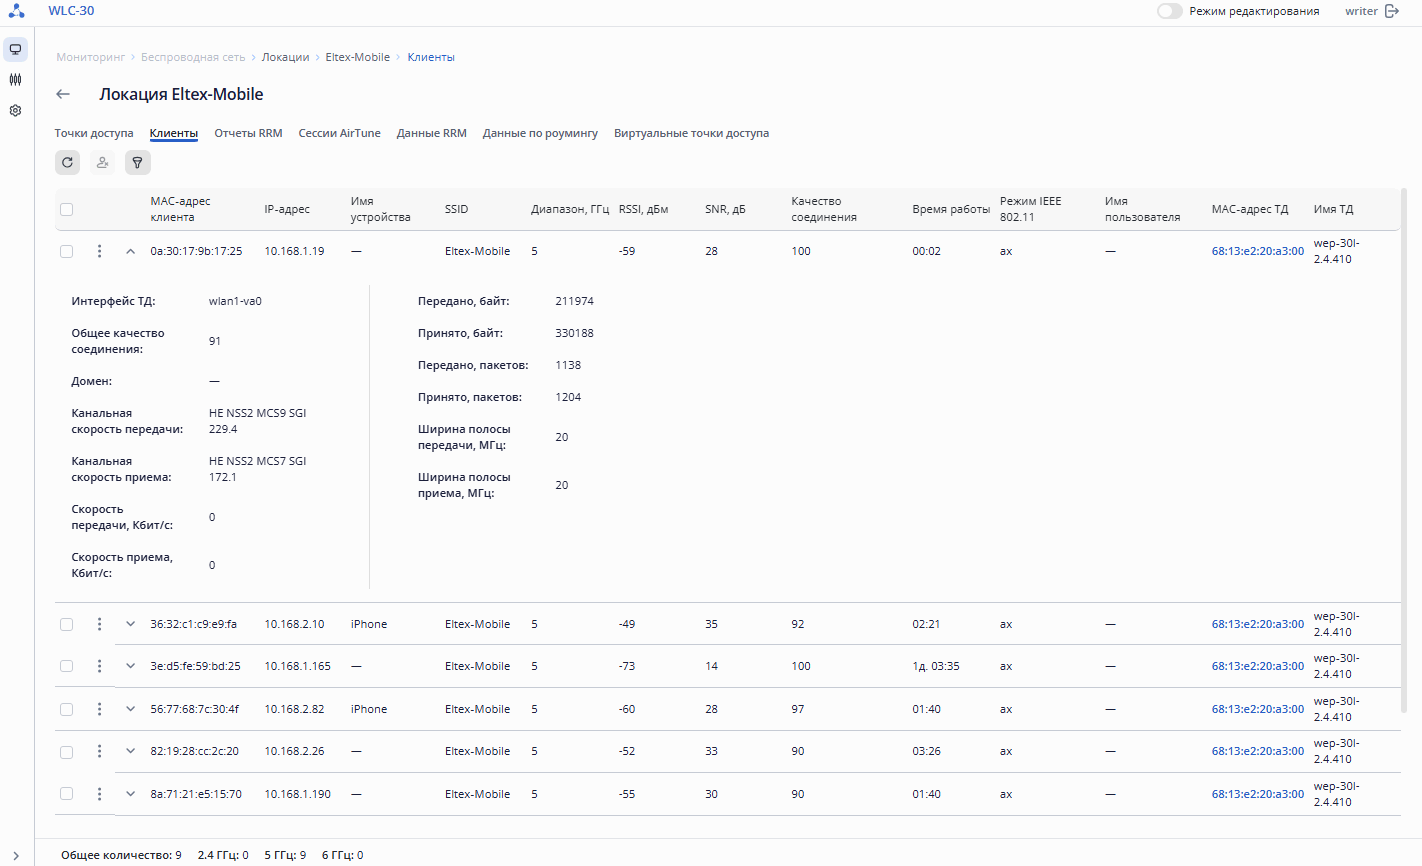Expand the left sidebar with bottom arrow
1422x866 pixels.
pyautogui.click(x=16, y=855)
